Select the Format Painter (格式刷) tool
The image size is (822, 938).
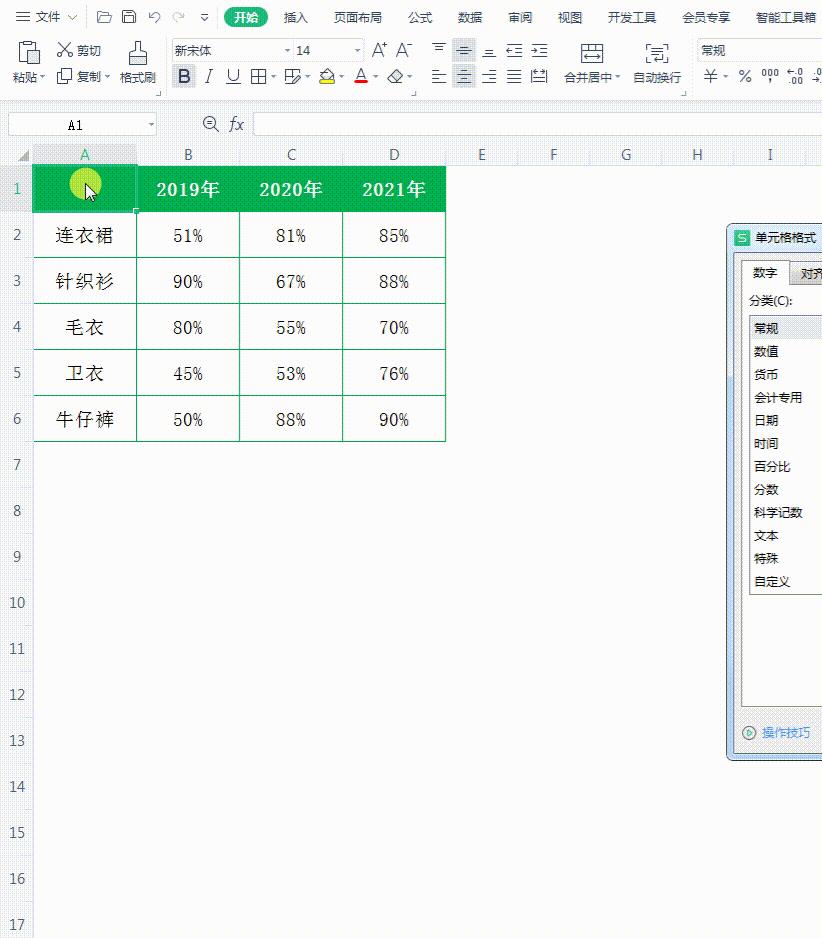[x=137, y=60]
